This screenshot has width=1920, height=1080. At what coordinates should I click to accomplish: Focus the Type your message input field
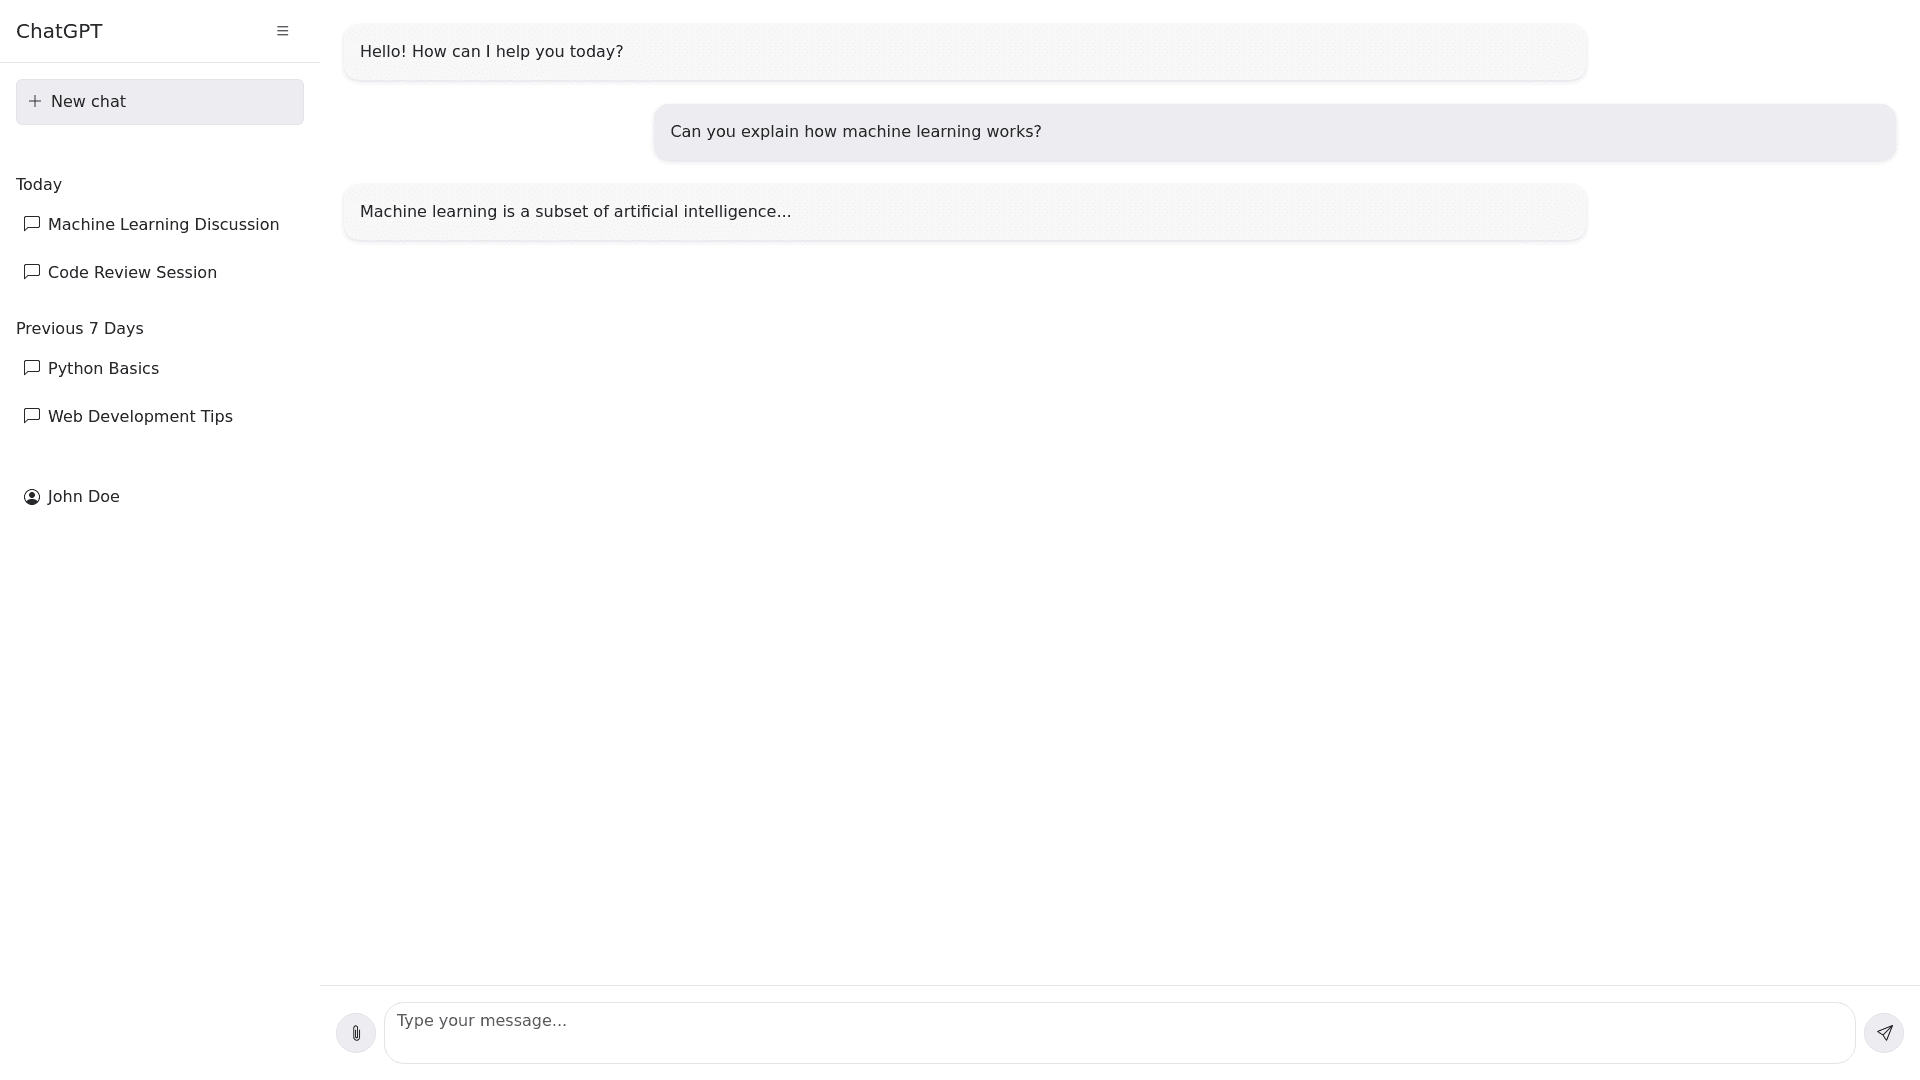tap(1118, 1032)
